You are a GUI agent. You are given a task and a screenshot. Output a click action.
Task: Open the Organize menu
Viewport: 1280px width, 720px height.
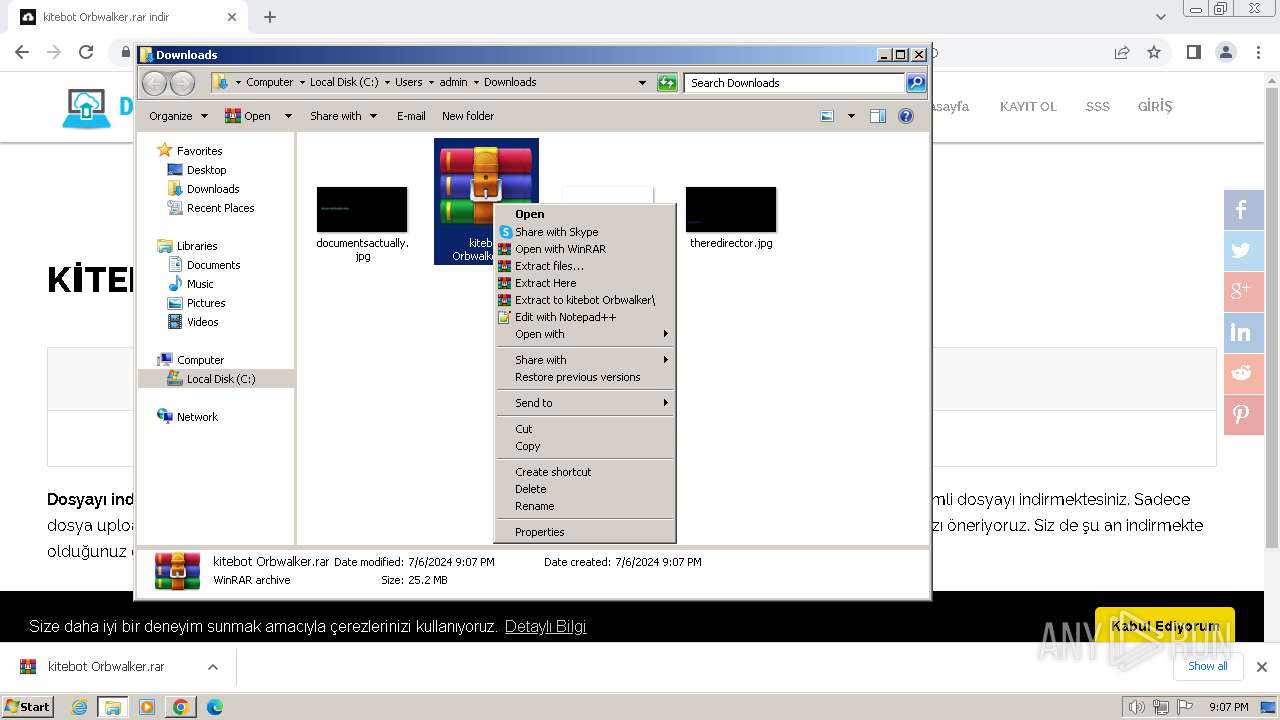[x=178, y=116]
